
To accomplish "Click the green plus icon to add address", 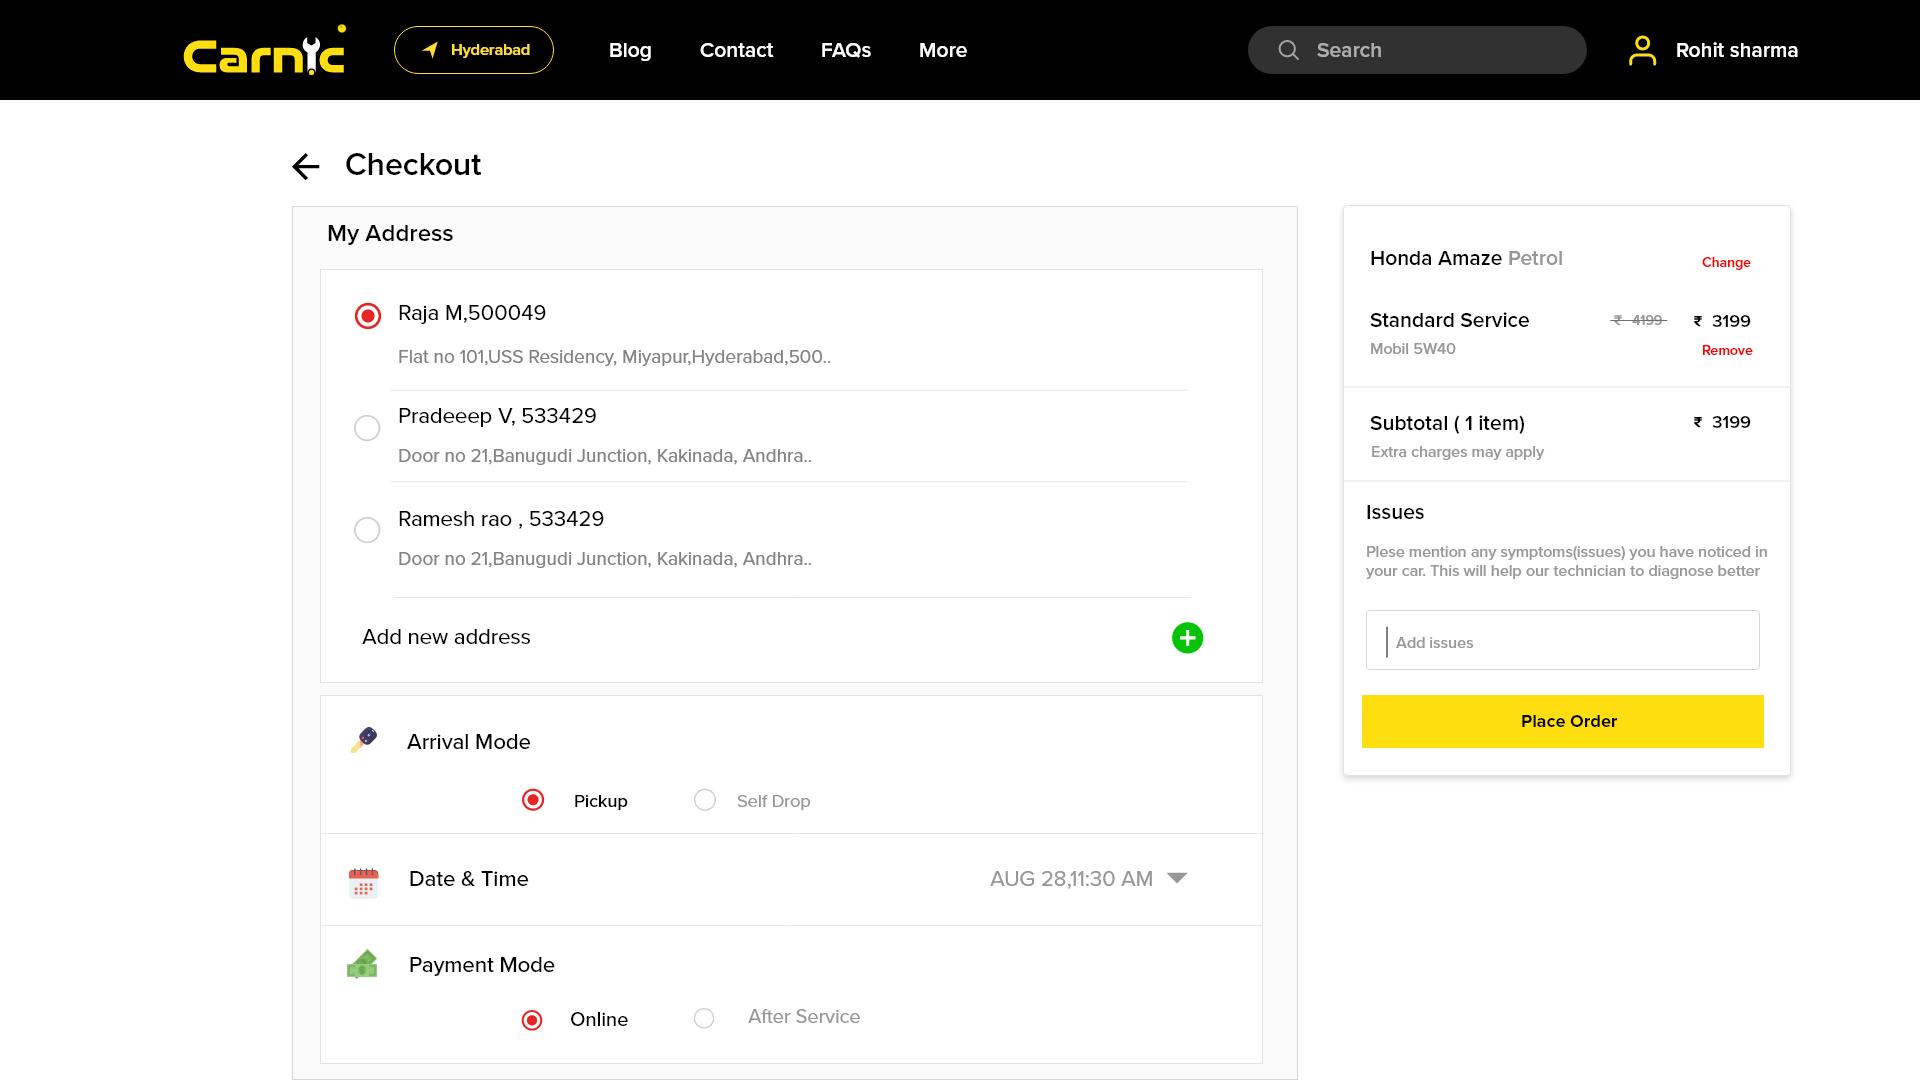I will pos(1187,637).
